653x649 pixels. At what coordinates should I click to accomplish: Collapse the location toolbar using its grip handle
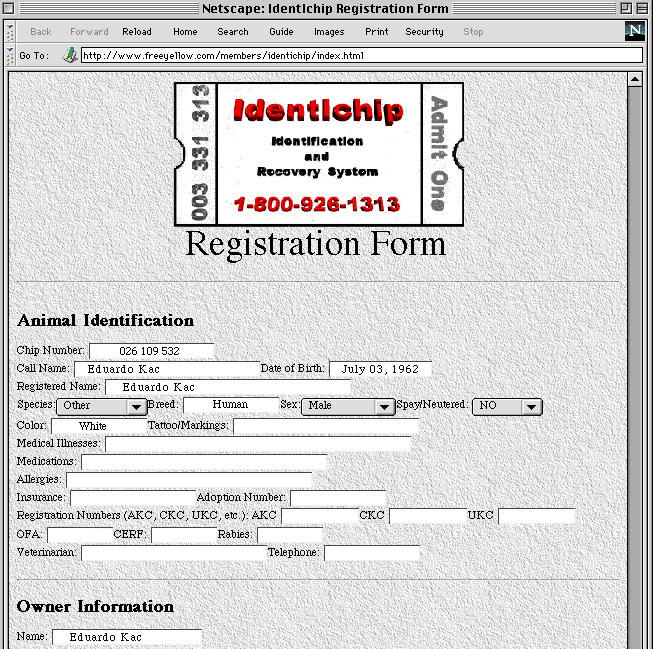point(10,55)
